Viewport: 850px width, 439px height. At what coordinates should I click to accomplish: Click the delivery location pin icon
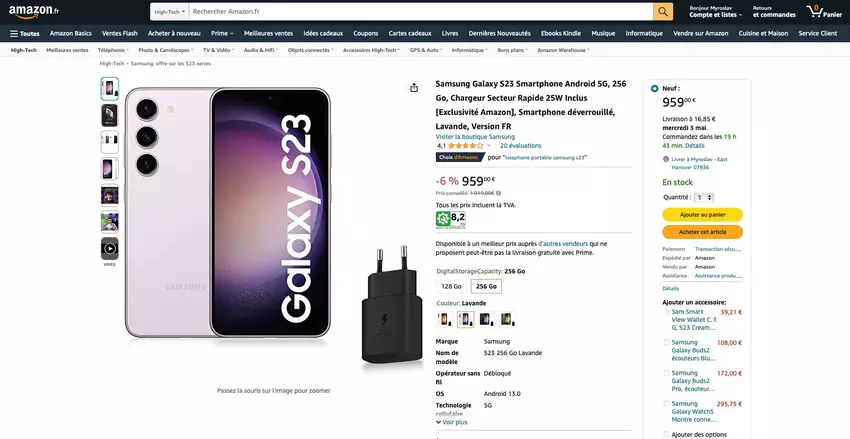(666, 159)
